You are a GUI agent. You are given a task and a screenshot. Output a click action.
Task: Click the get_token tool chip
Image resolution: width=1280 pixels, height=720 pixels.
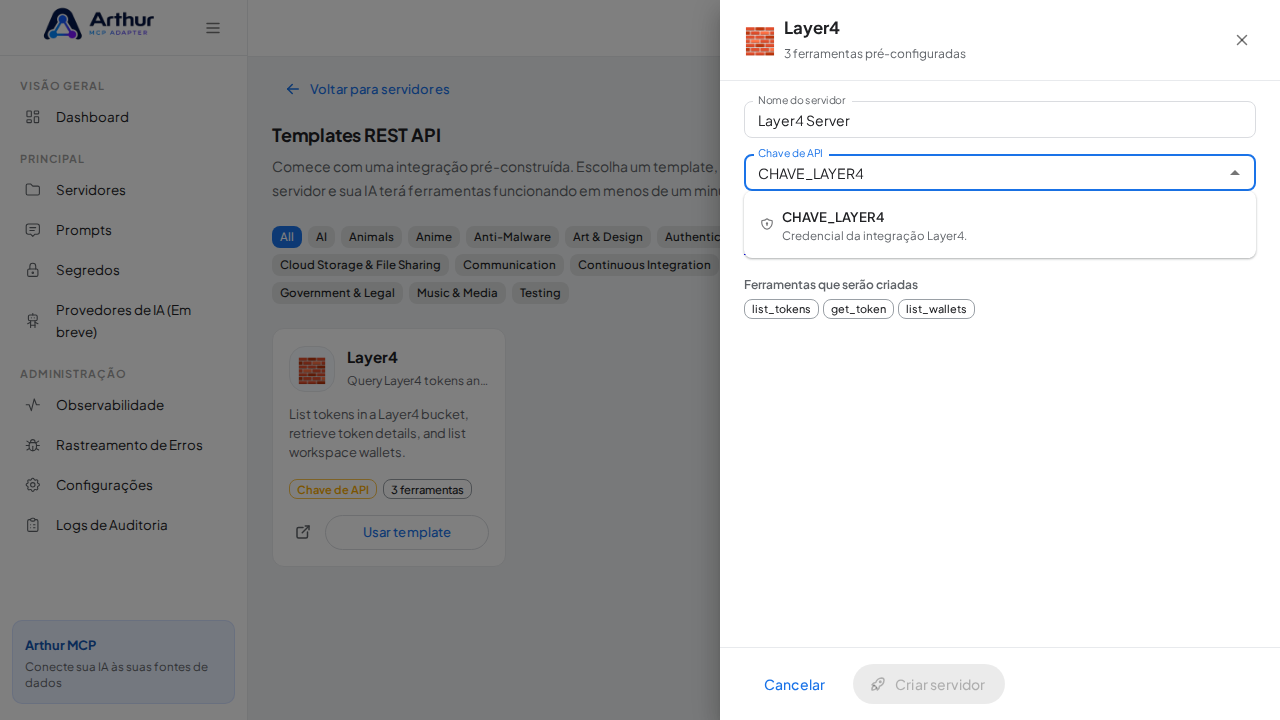[858, 309]
